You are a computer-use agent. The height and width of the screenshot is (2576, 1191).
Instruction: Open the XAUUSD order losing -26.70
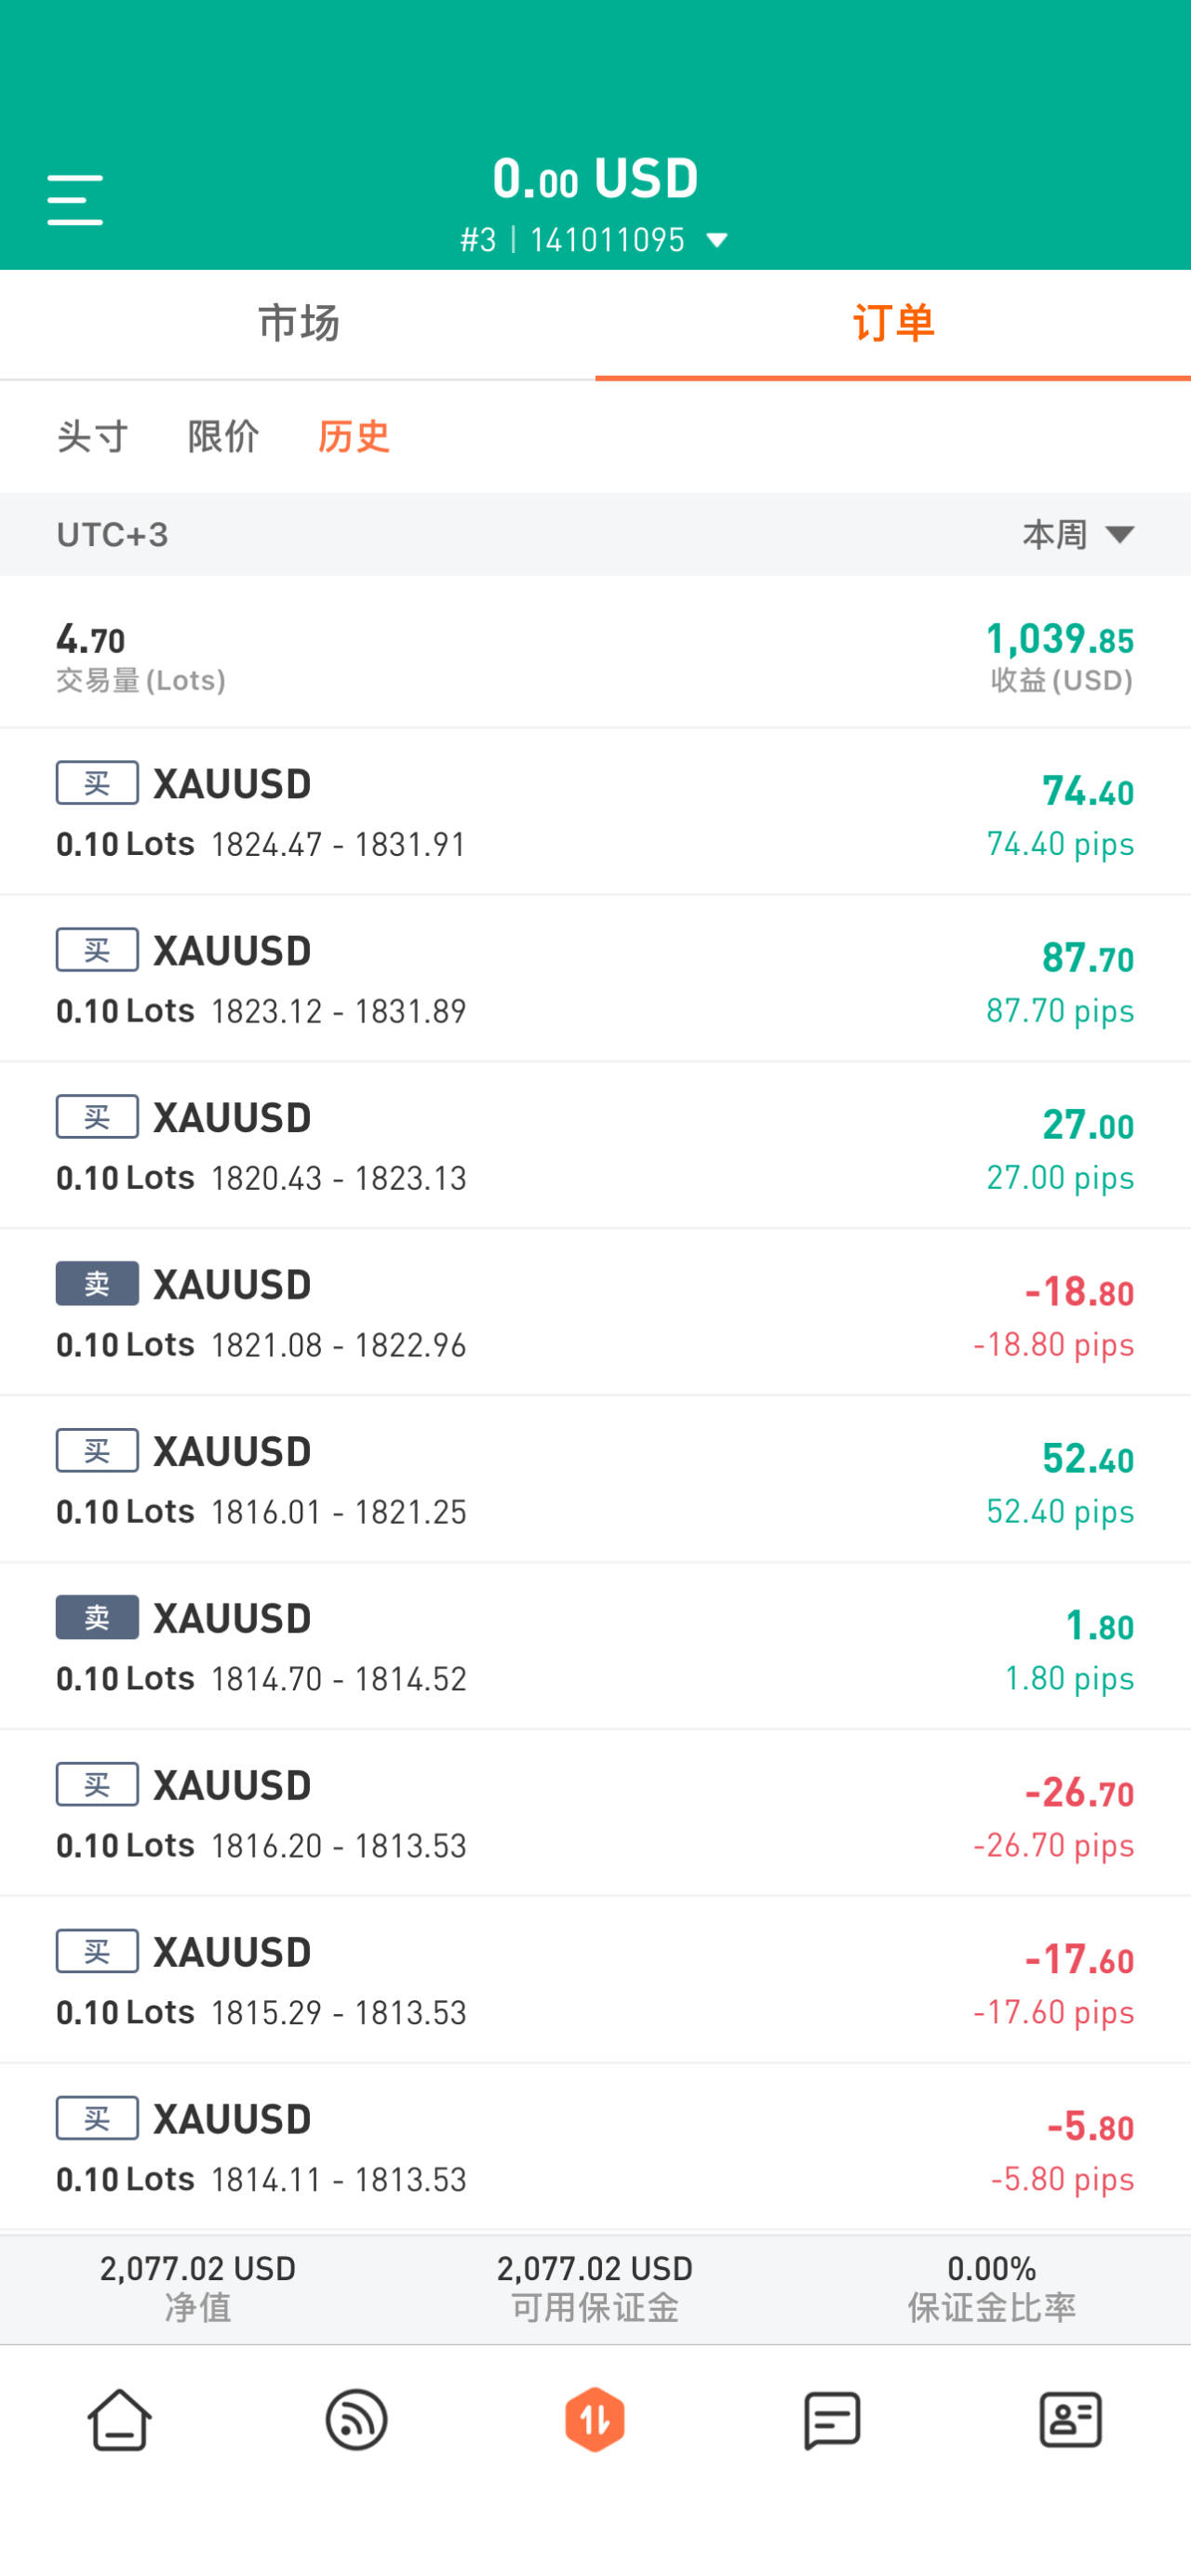[595, 1814]
